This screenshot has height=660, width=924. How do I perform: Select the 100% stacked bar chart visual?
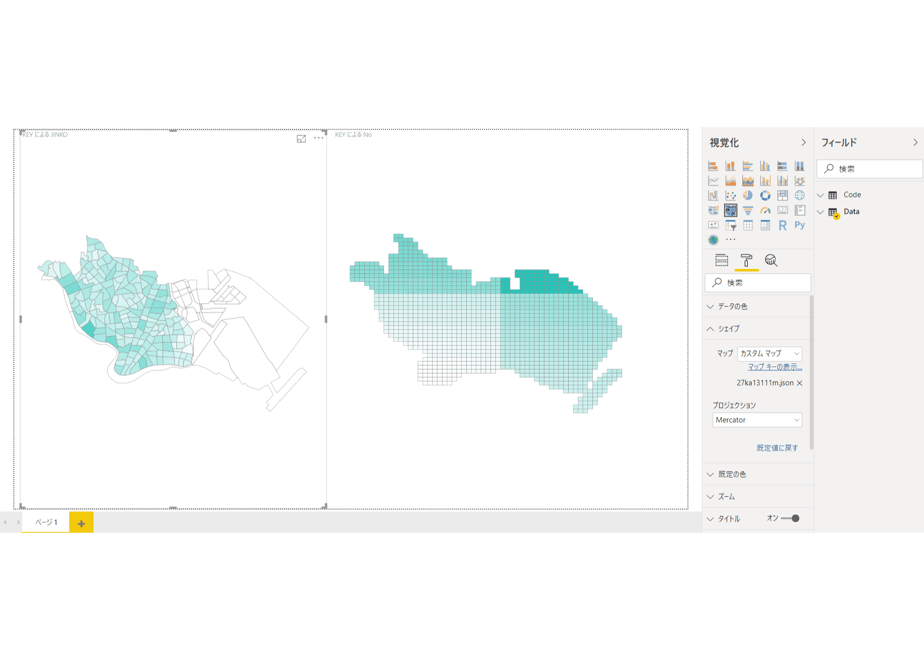click(782, 166)
